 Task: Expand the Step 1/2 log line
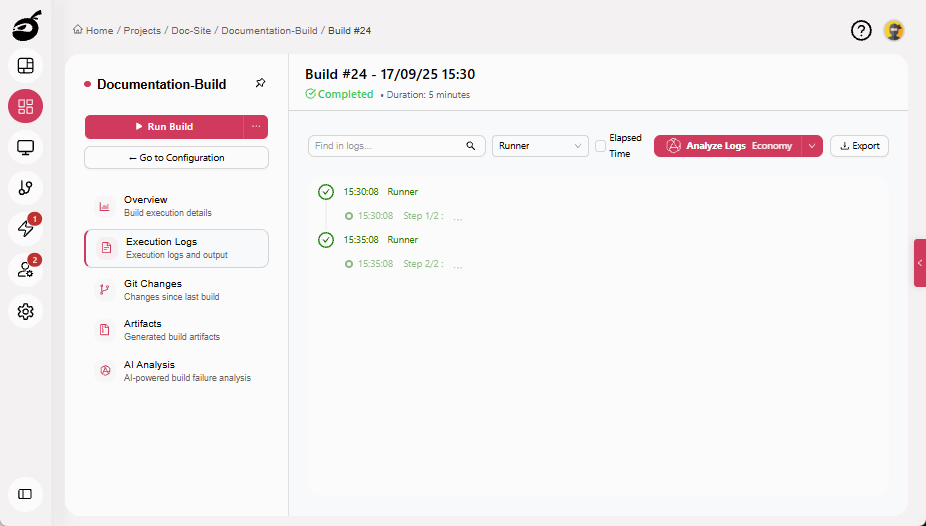coord(403,216)
